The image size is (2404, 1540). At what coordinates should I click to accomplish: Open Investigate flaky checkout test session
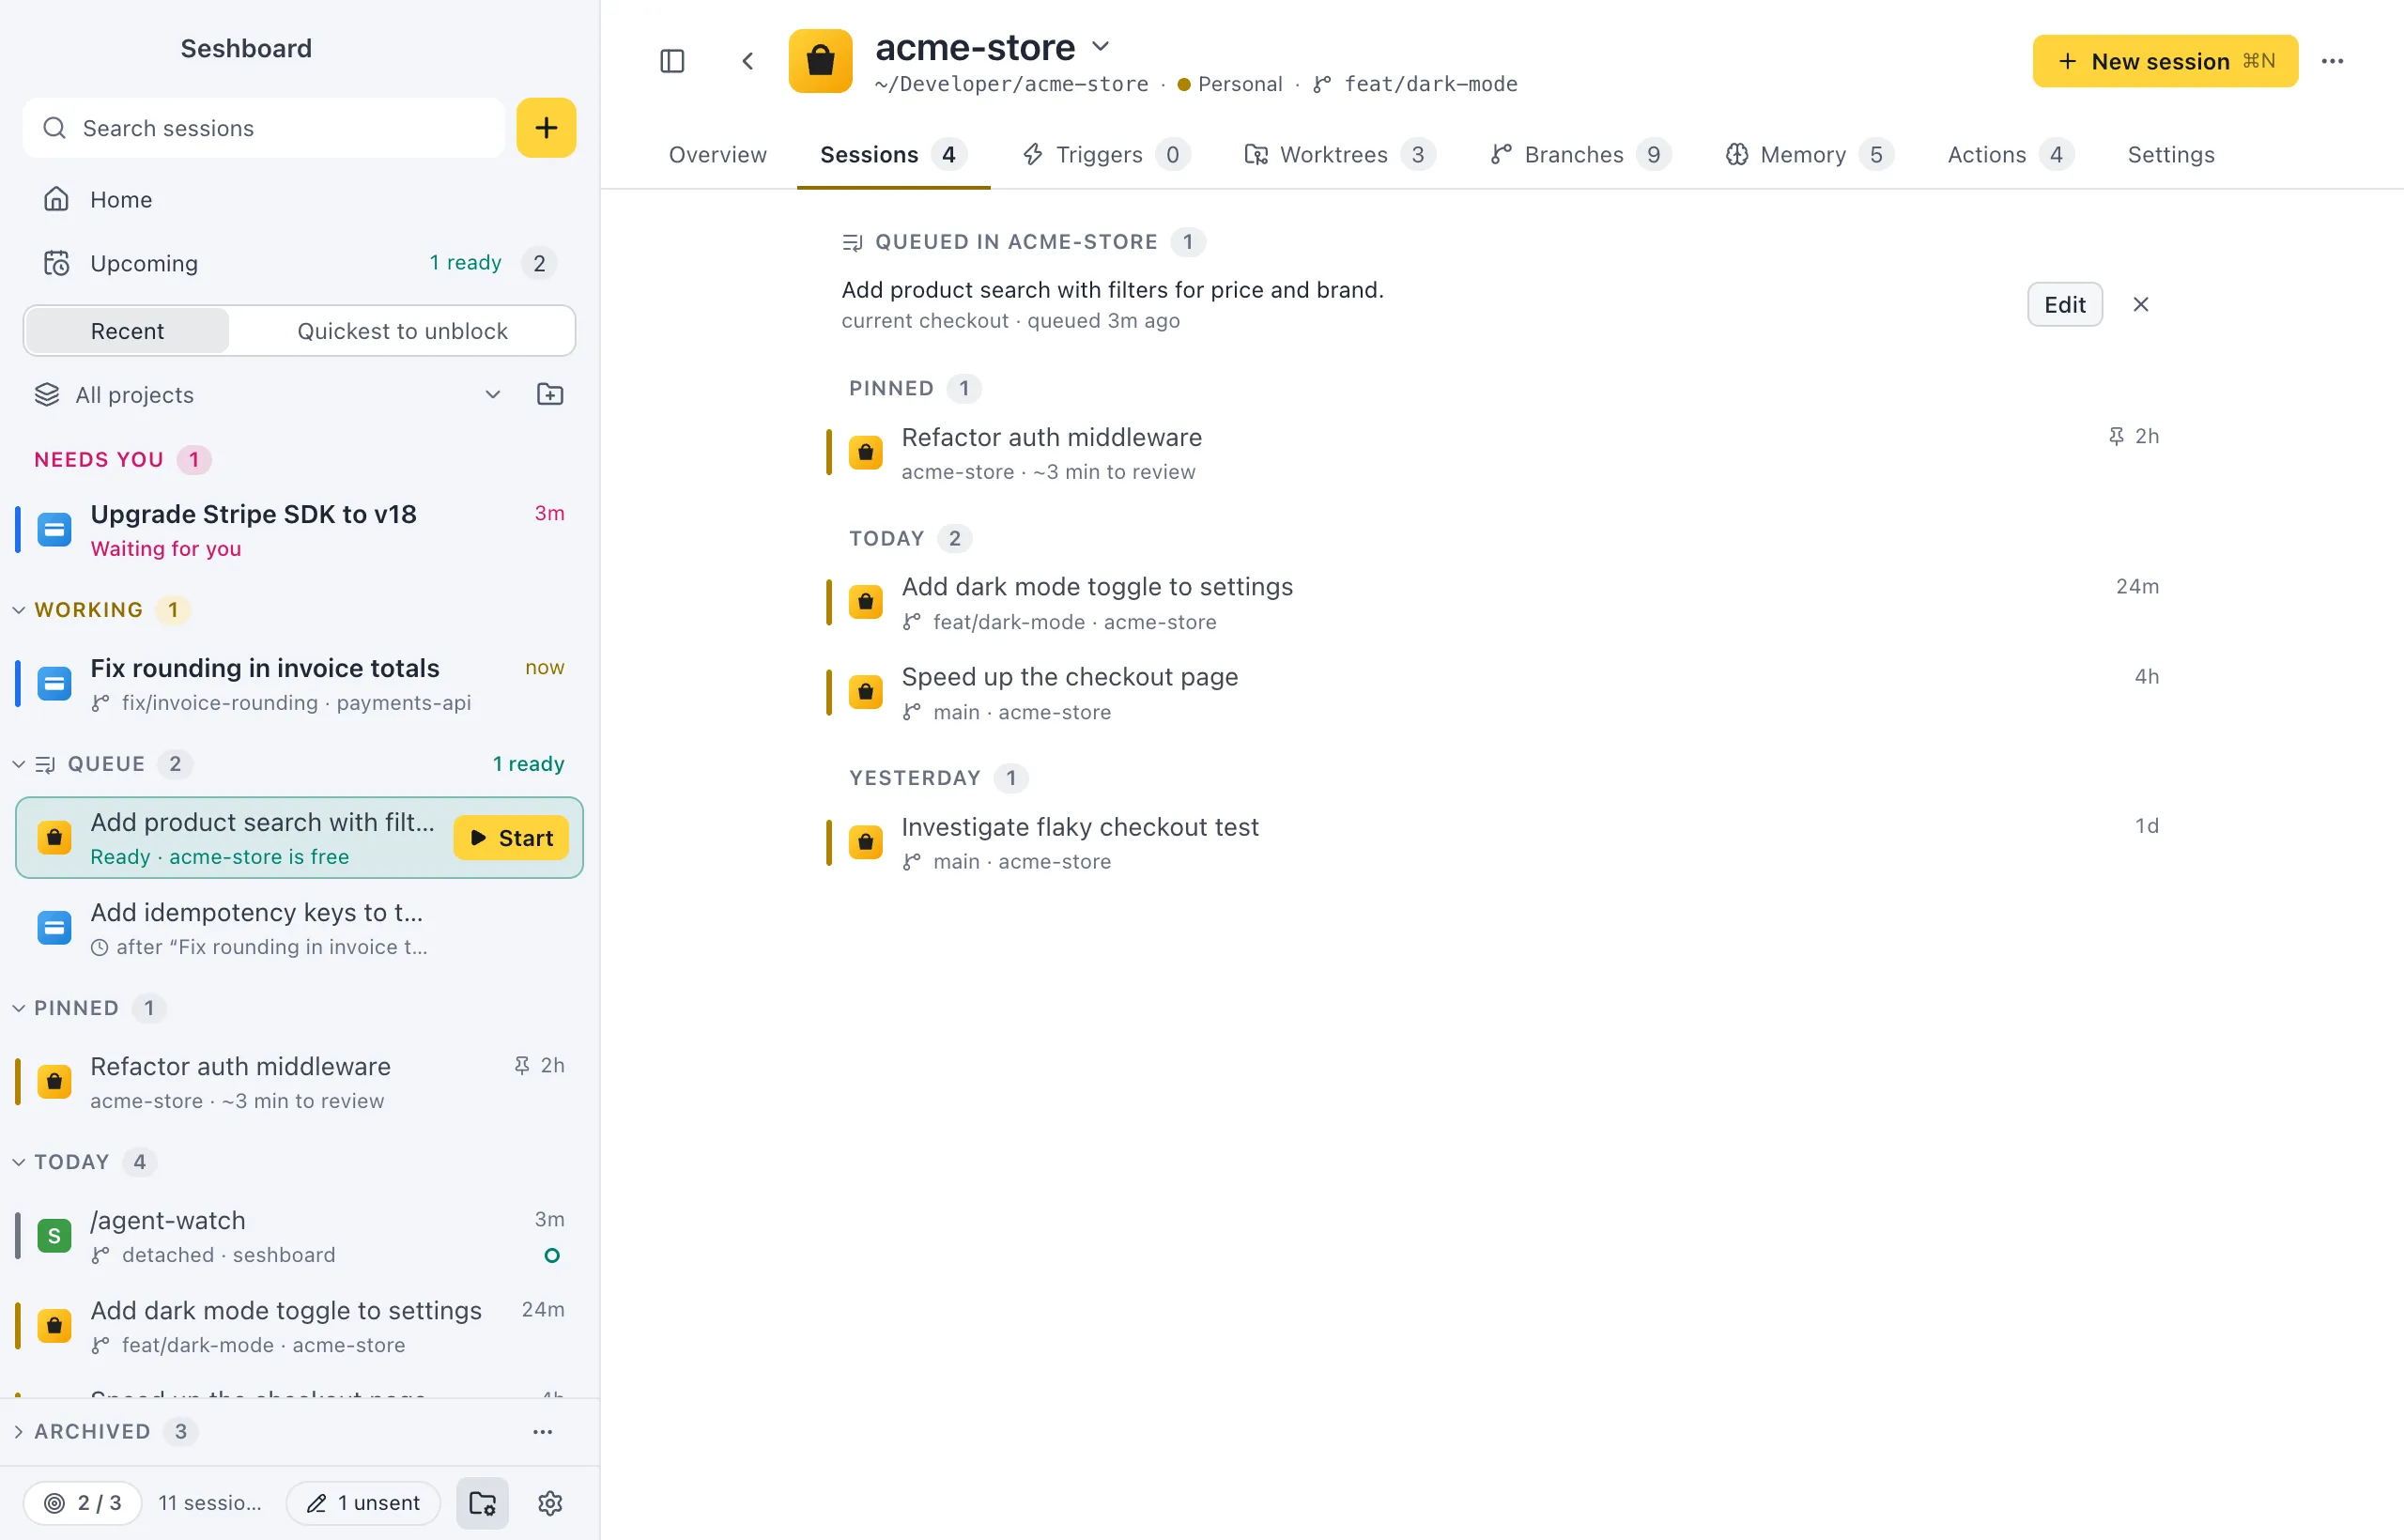pyautogui.click(x=1500, y=843)
